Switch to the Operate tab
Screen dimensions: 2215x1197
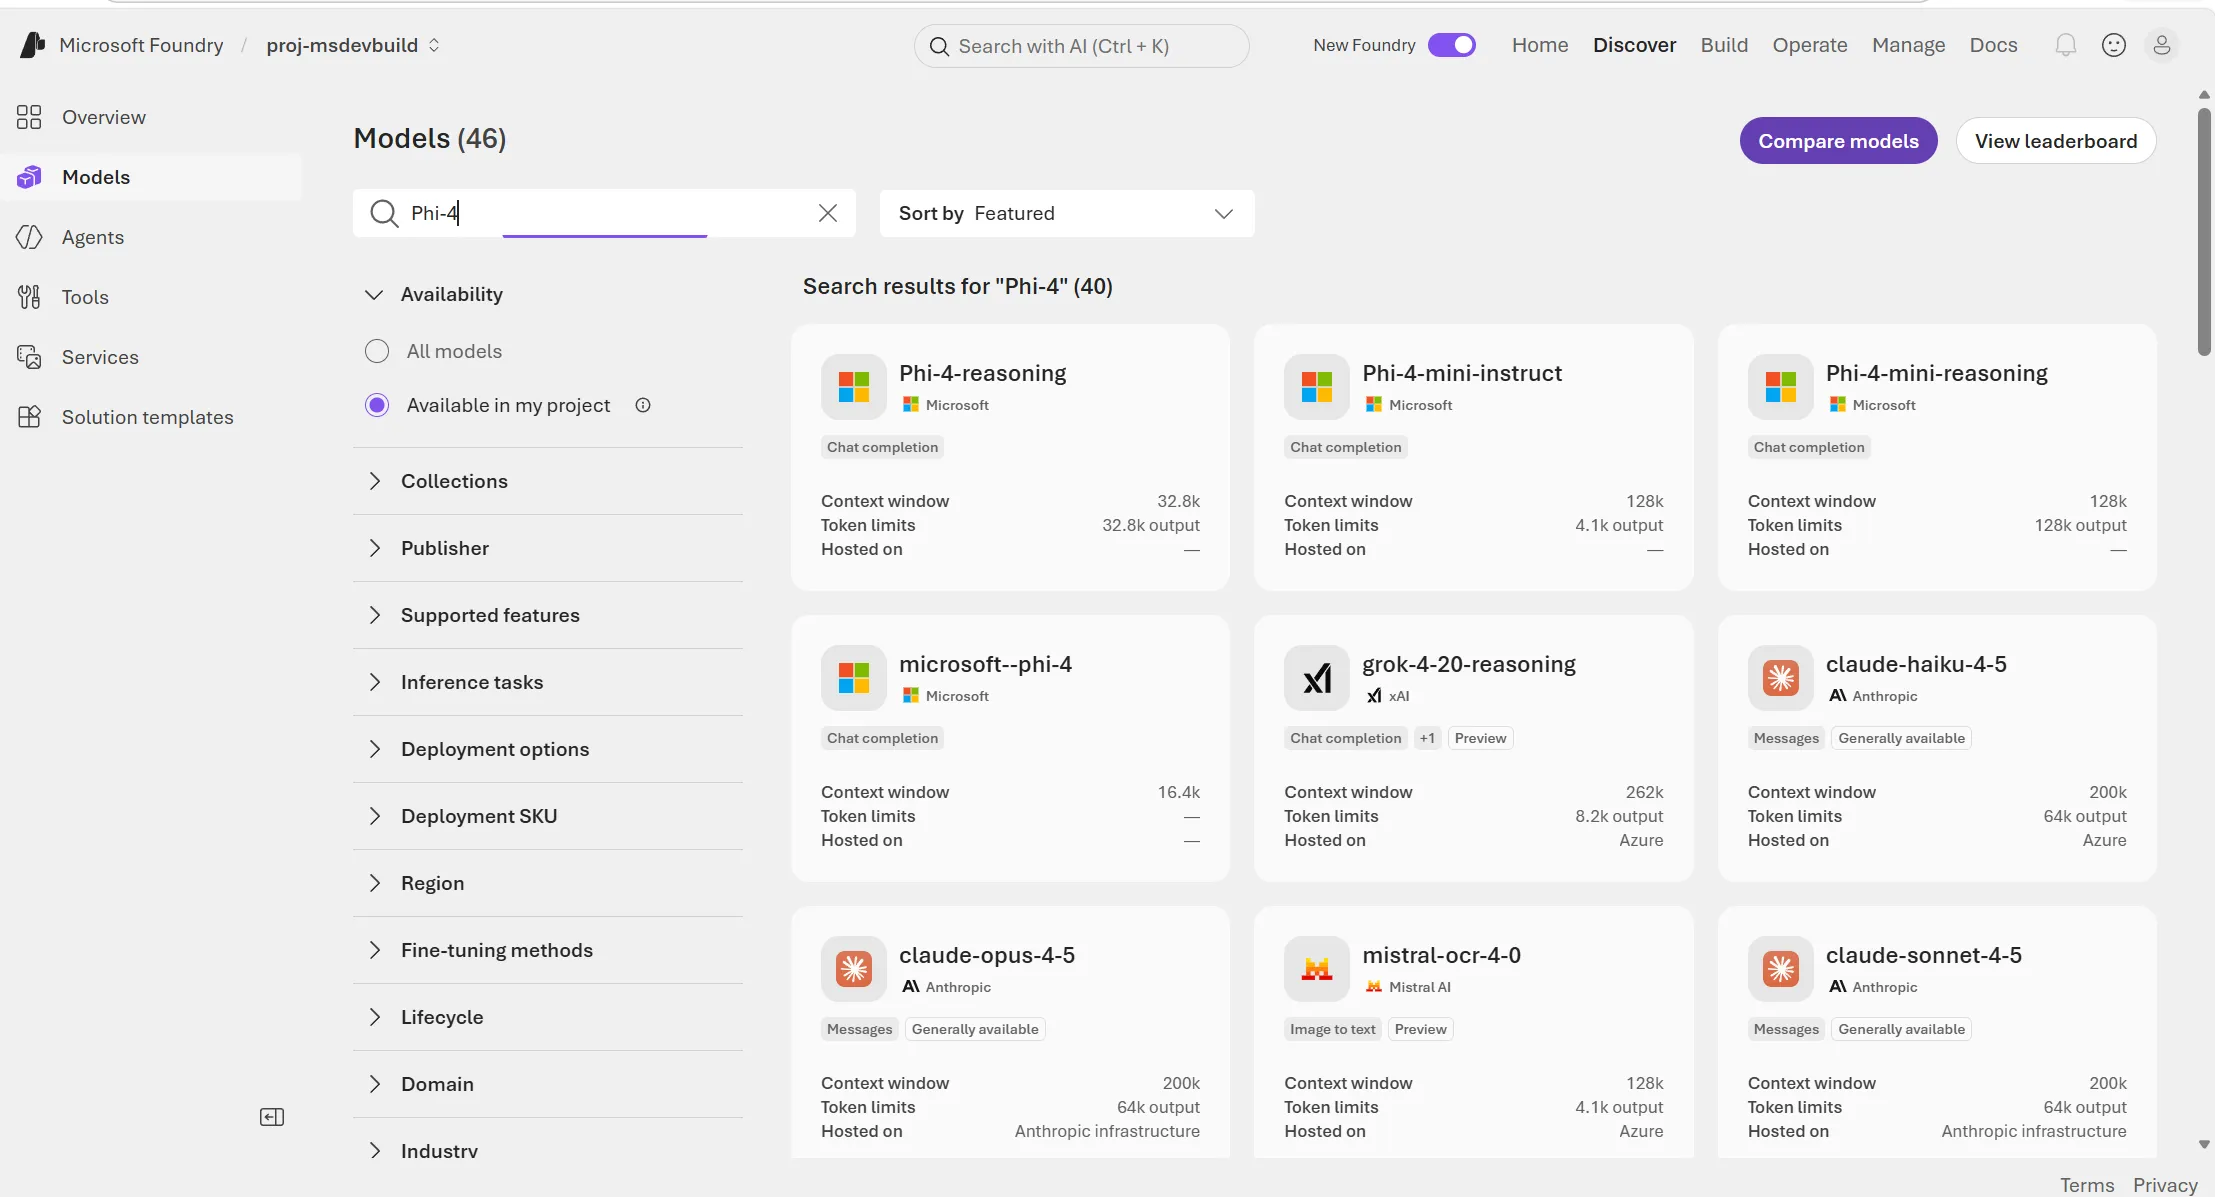(1810, 45)
